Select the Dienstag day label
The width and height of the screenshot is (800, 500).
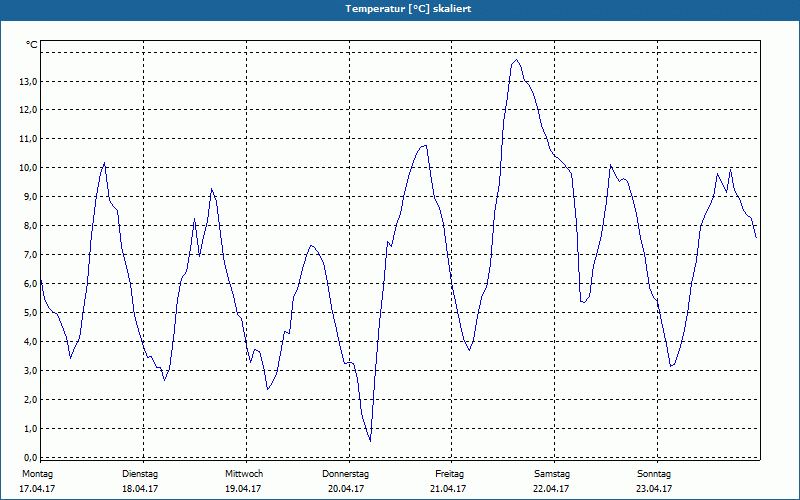pyautogui.click(x=140, y=474)
